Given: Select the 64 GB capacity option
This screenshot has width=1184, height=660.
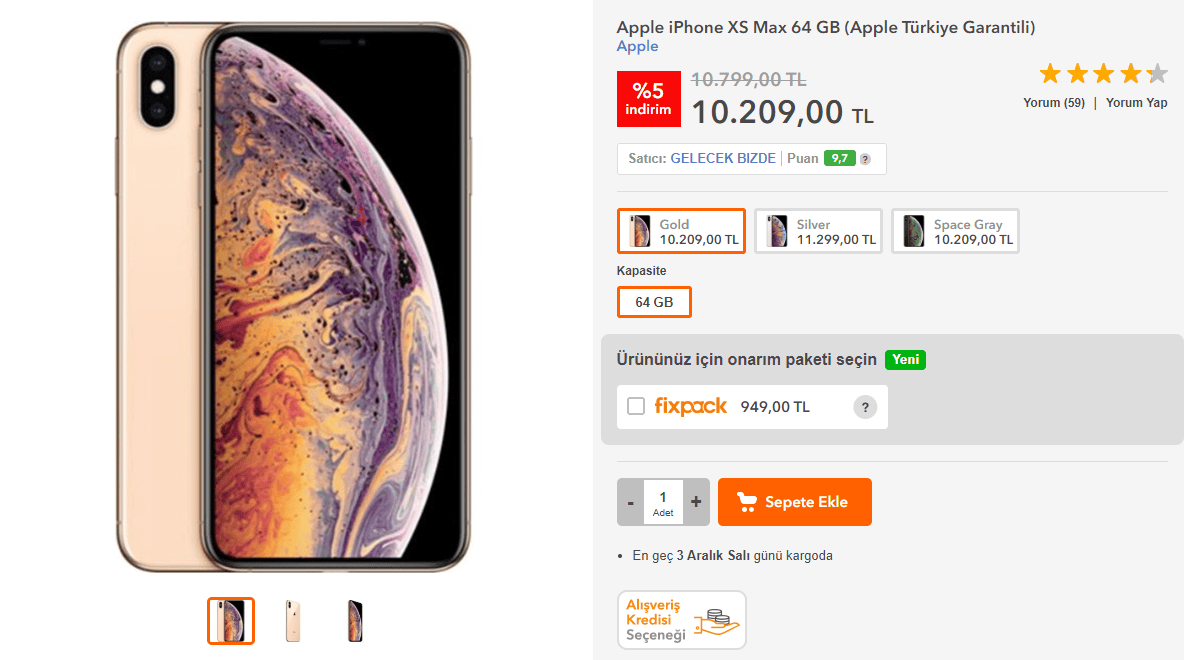Looking at the screenshot, I should coord(654,302).
